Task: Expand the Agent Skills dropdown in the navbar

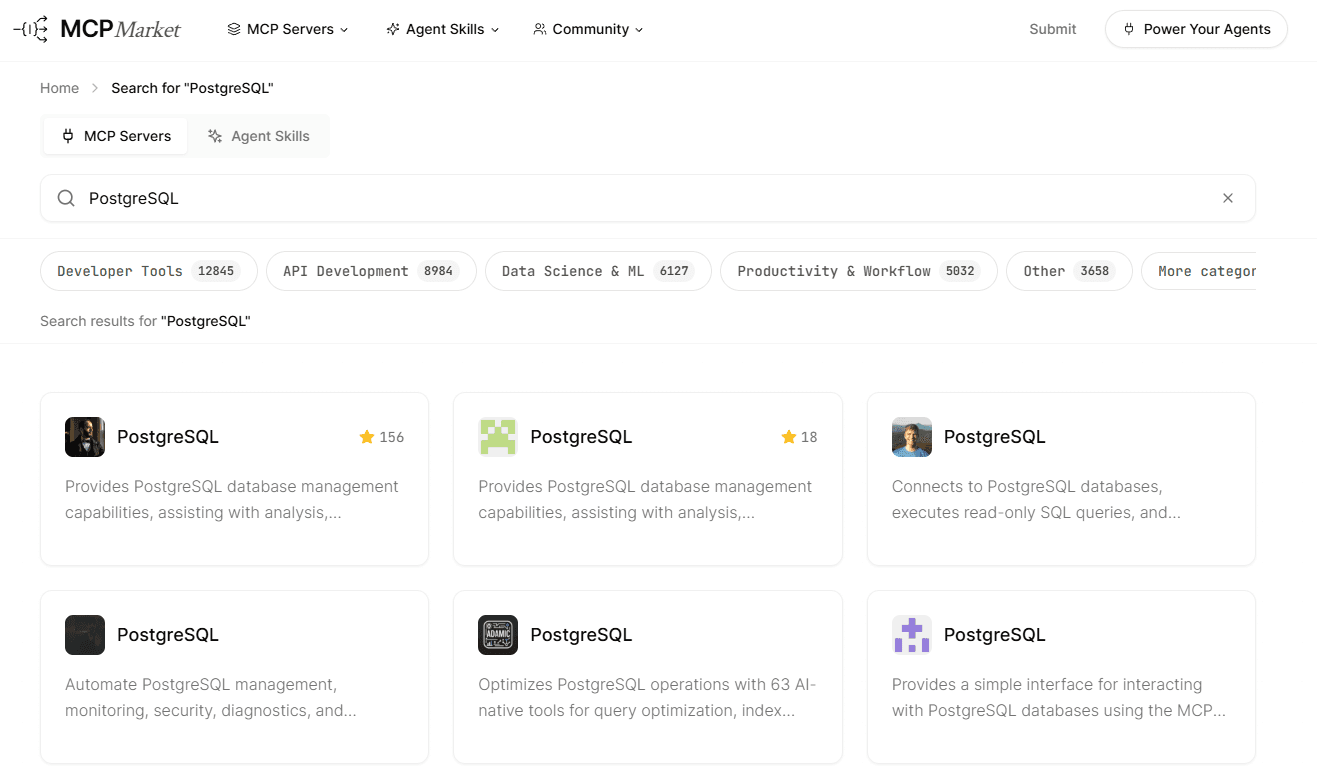Action: [x=442, y=29]
